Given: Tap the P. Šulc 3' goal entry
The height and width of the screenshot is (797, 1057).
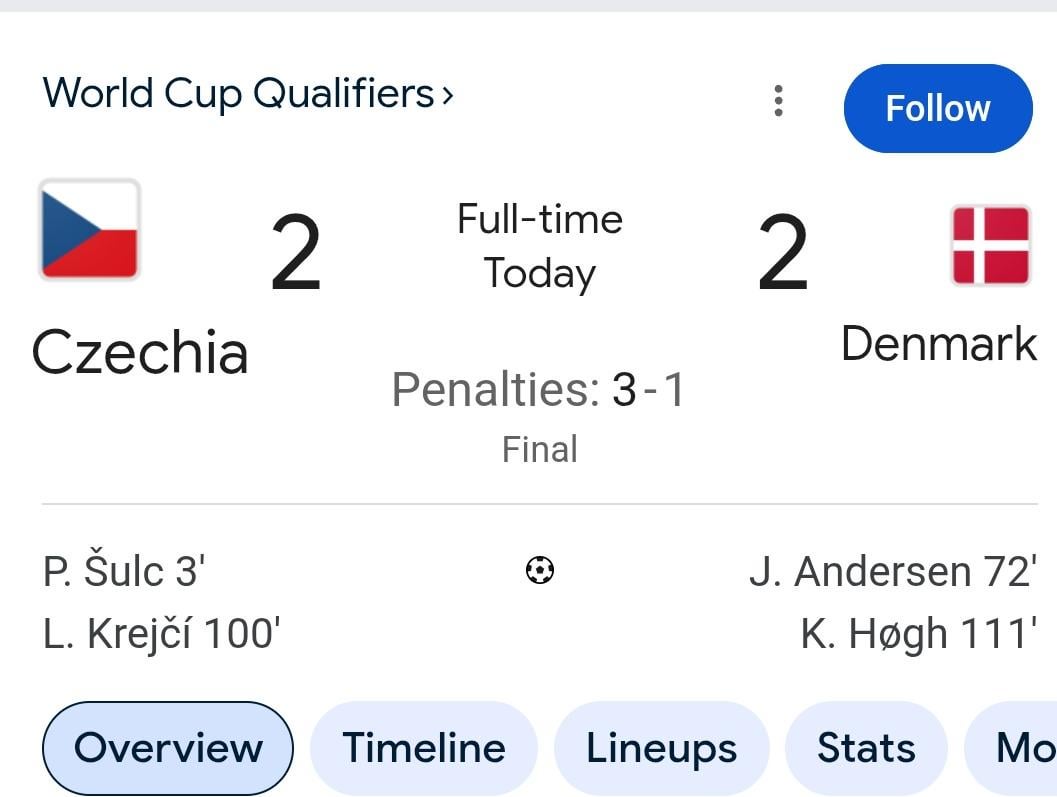Looking at the screenshot, I should click(124, 572).
